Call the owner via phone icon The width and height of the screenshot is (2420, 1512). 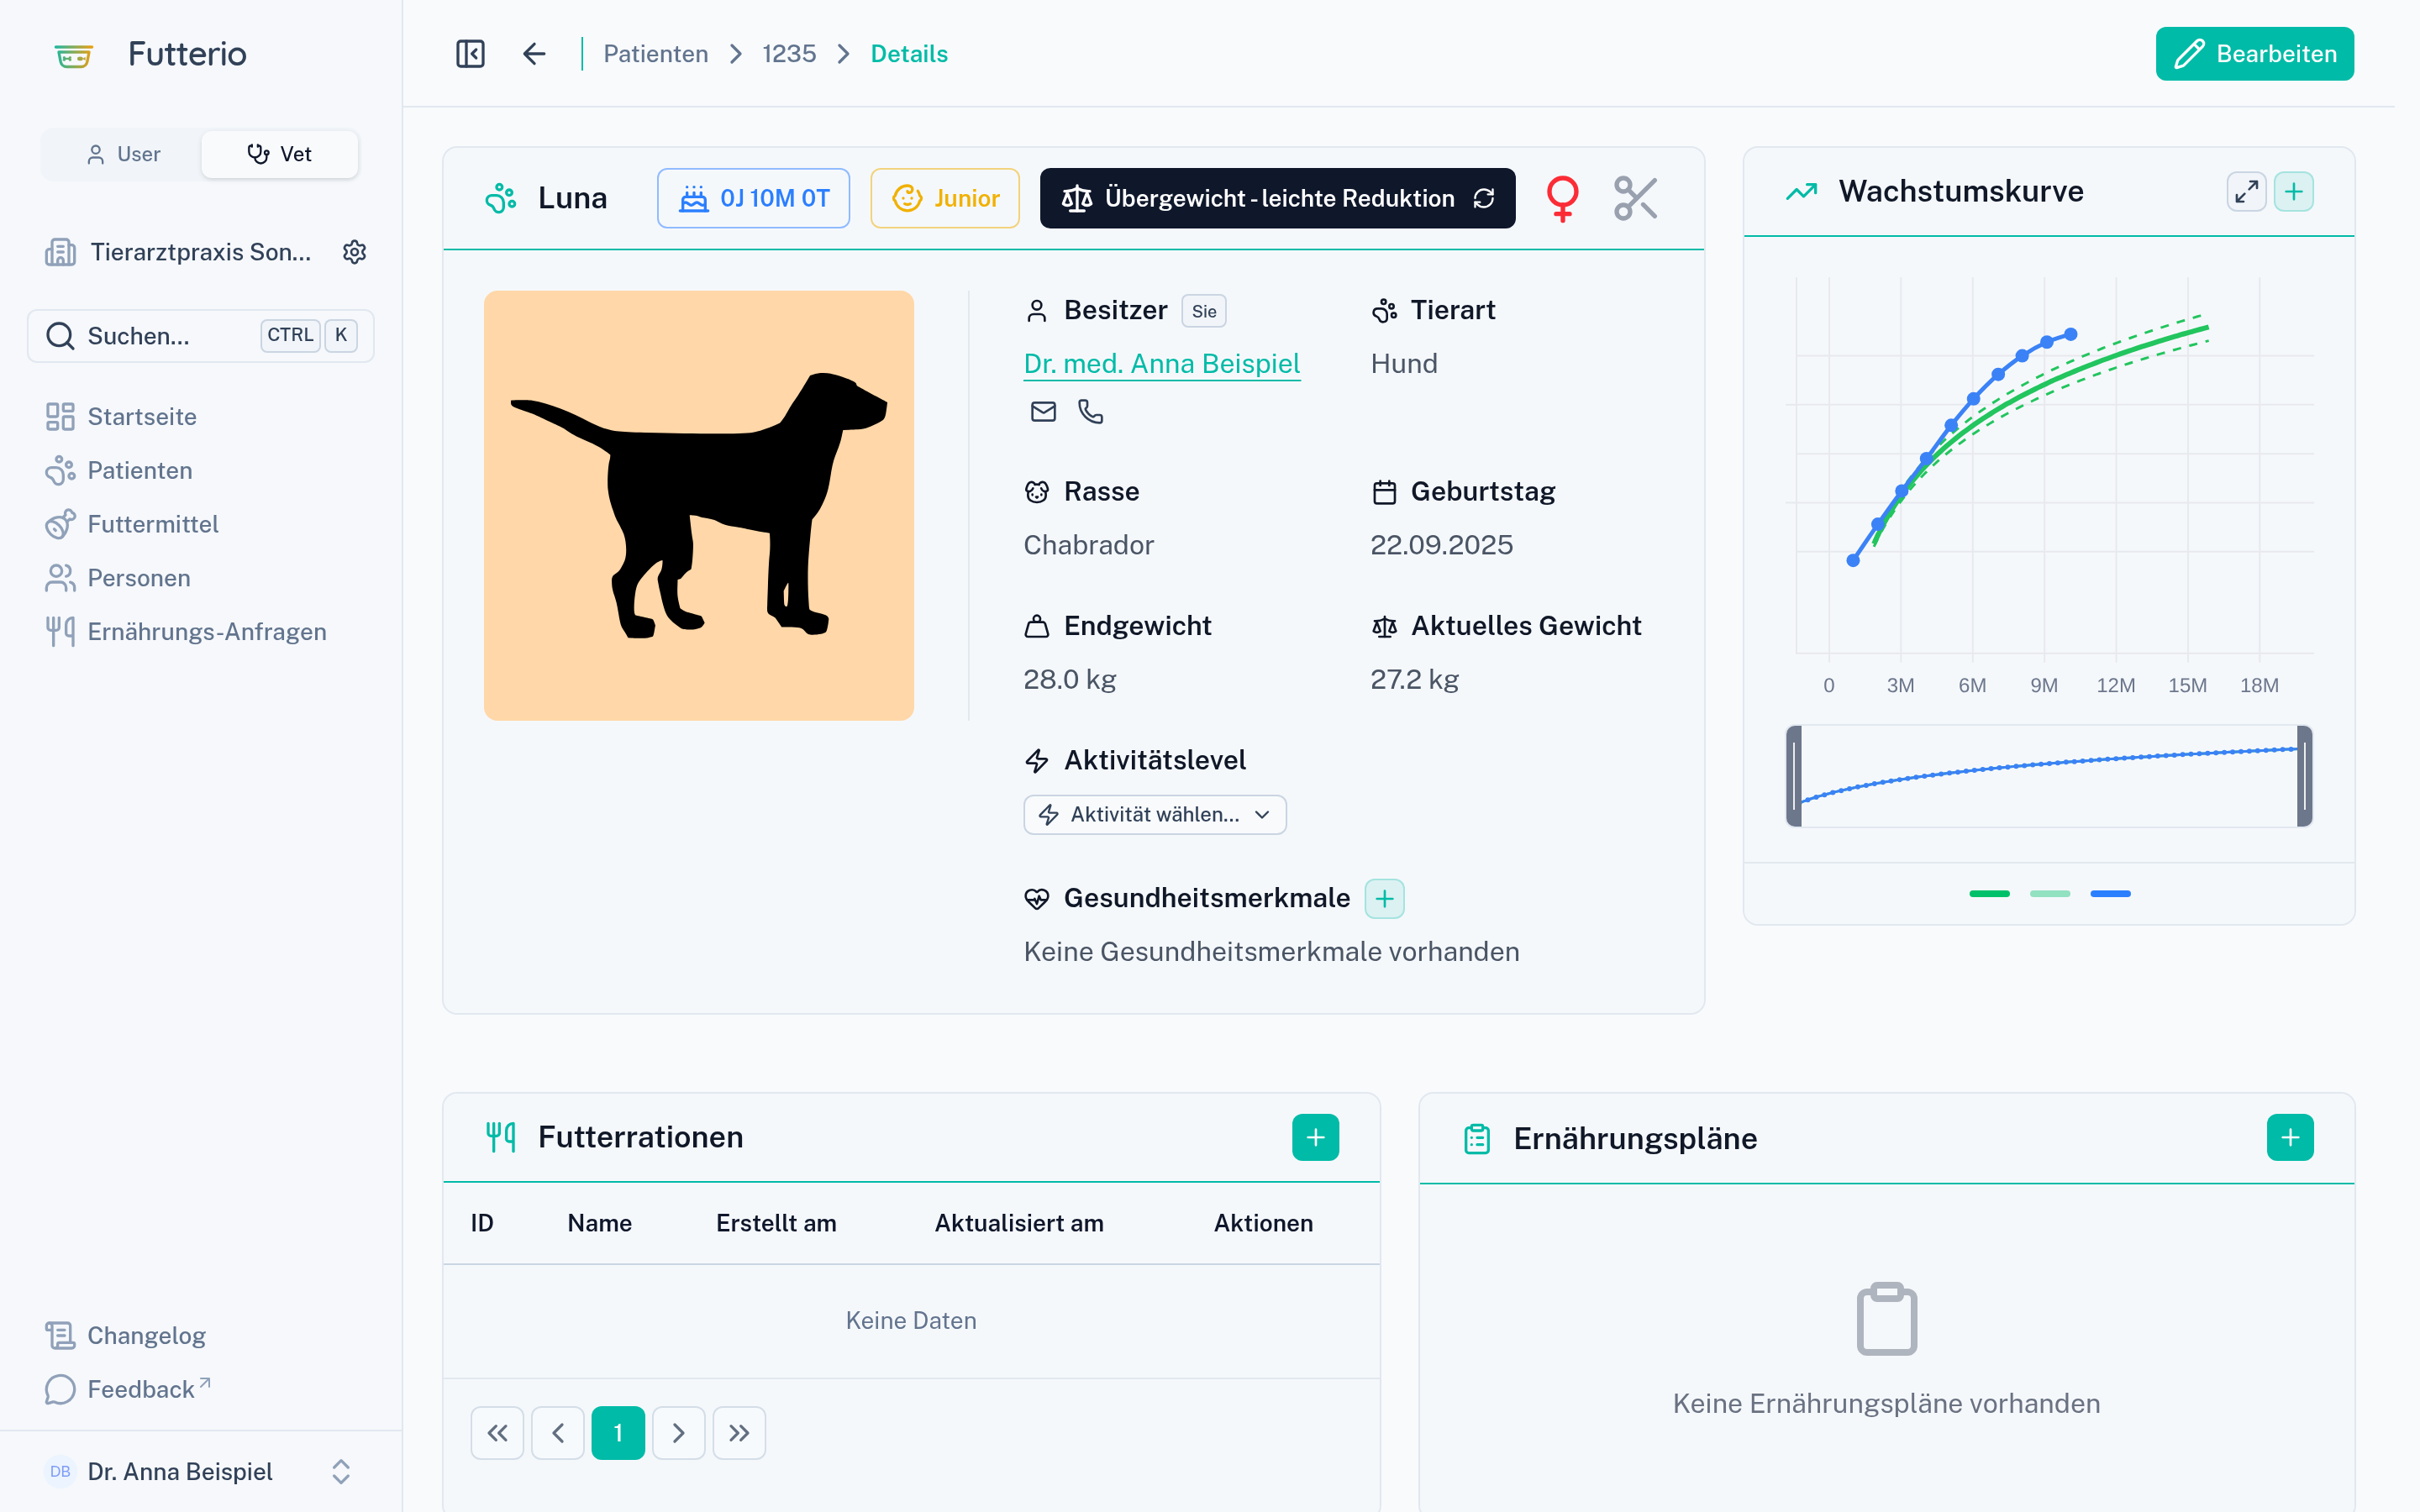tap(1091, 411)
